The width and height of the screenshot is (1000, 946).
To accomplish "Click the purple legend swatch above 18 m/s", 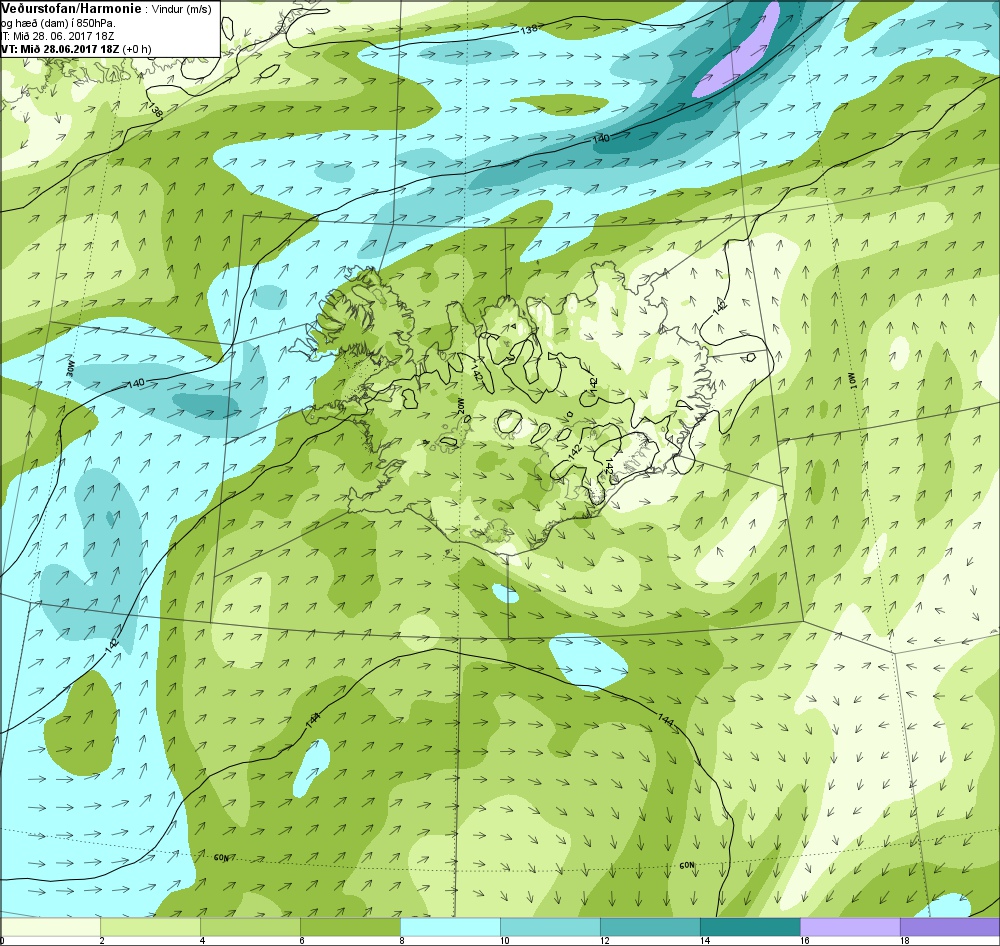I will point(950,926).
